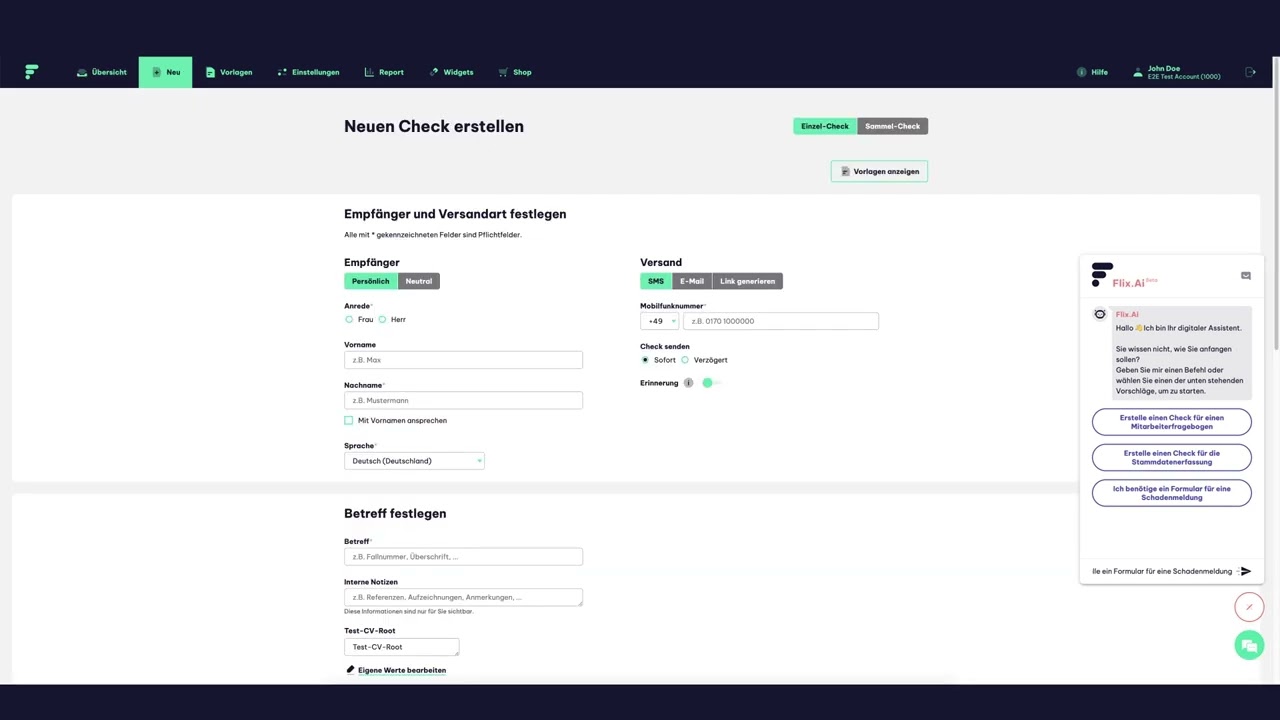This screenshot has width=1280, height=720.
Task: Choose E-Mail as Versand method
Action: pyautogui.click(x=692, y=281)
